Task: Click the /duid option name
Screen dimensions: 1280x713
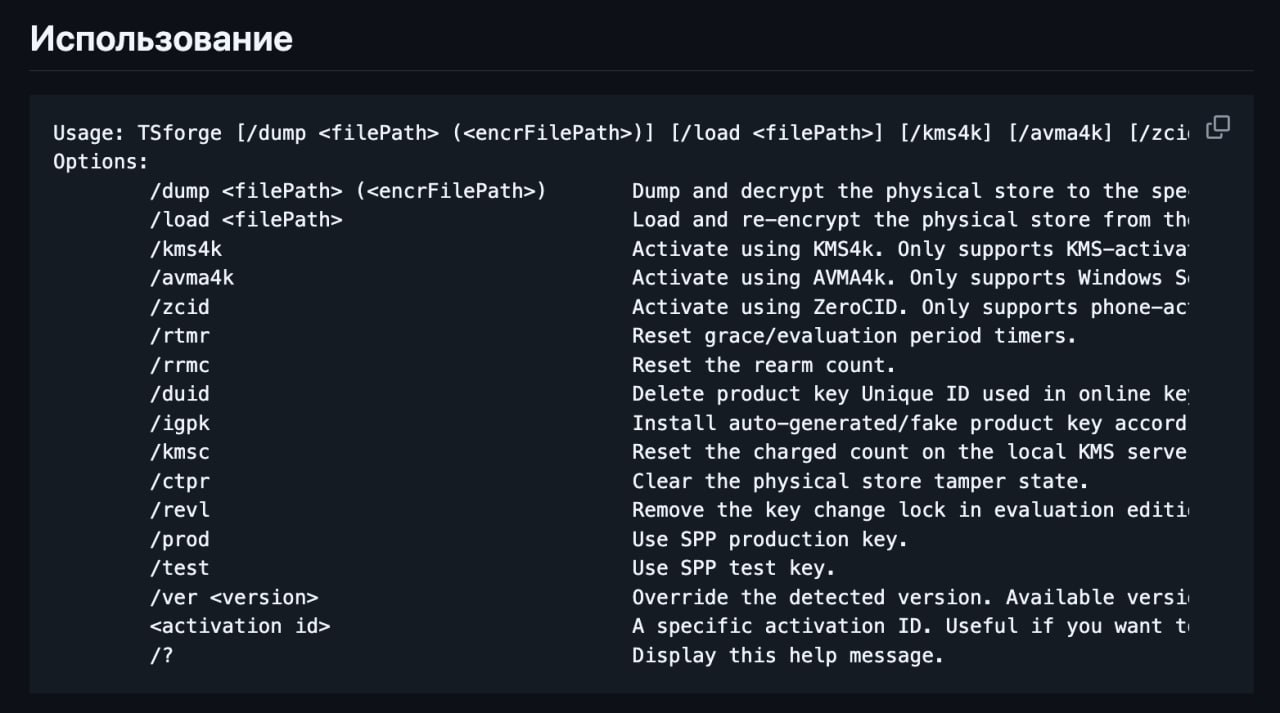Action: [179, 394]
